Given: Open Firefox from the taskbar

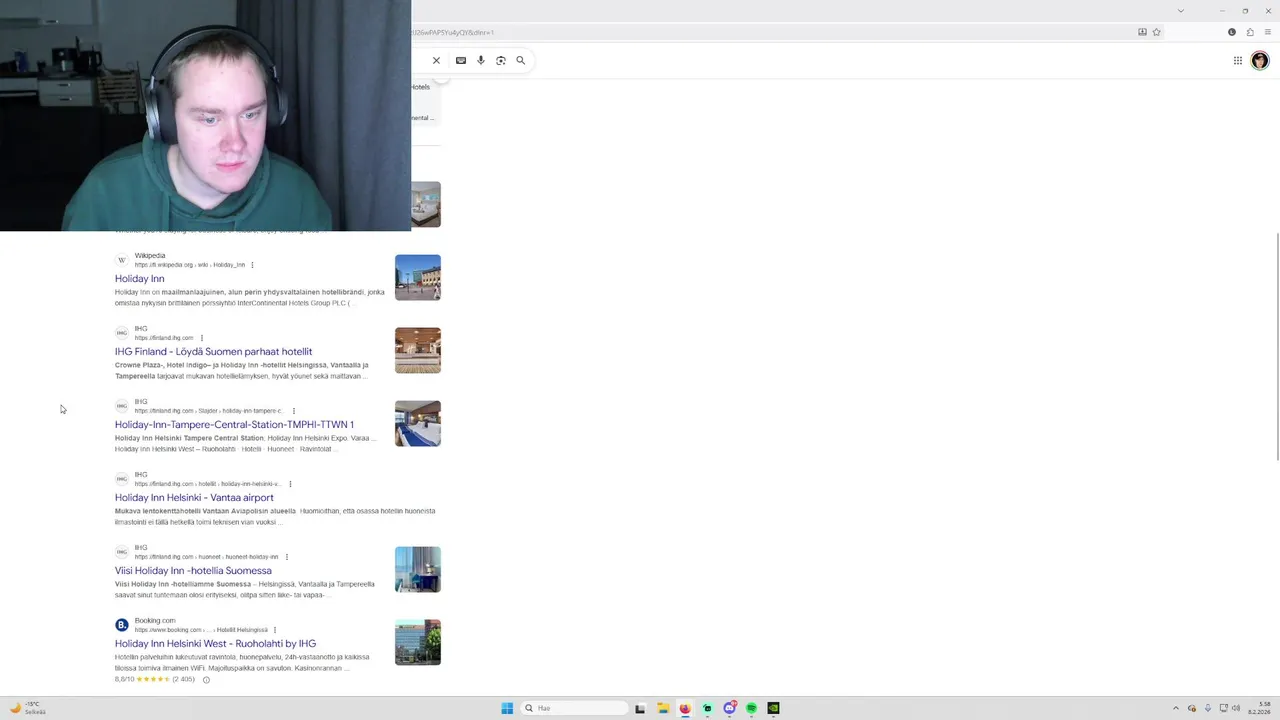Looking at the screenshot, I should (x=685, y=708).
